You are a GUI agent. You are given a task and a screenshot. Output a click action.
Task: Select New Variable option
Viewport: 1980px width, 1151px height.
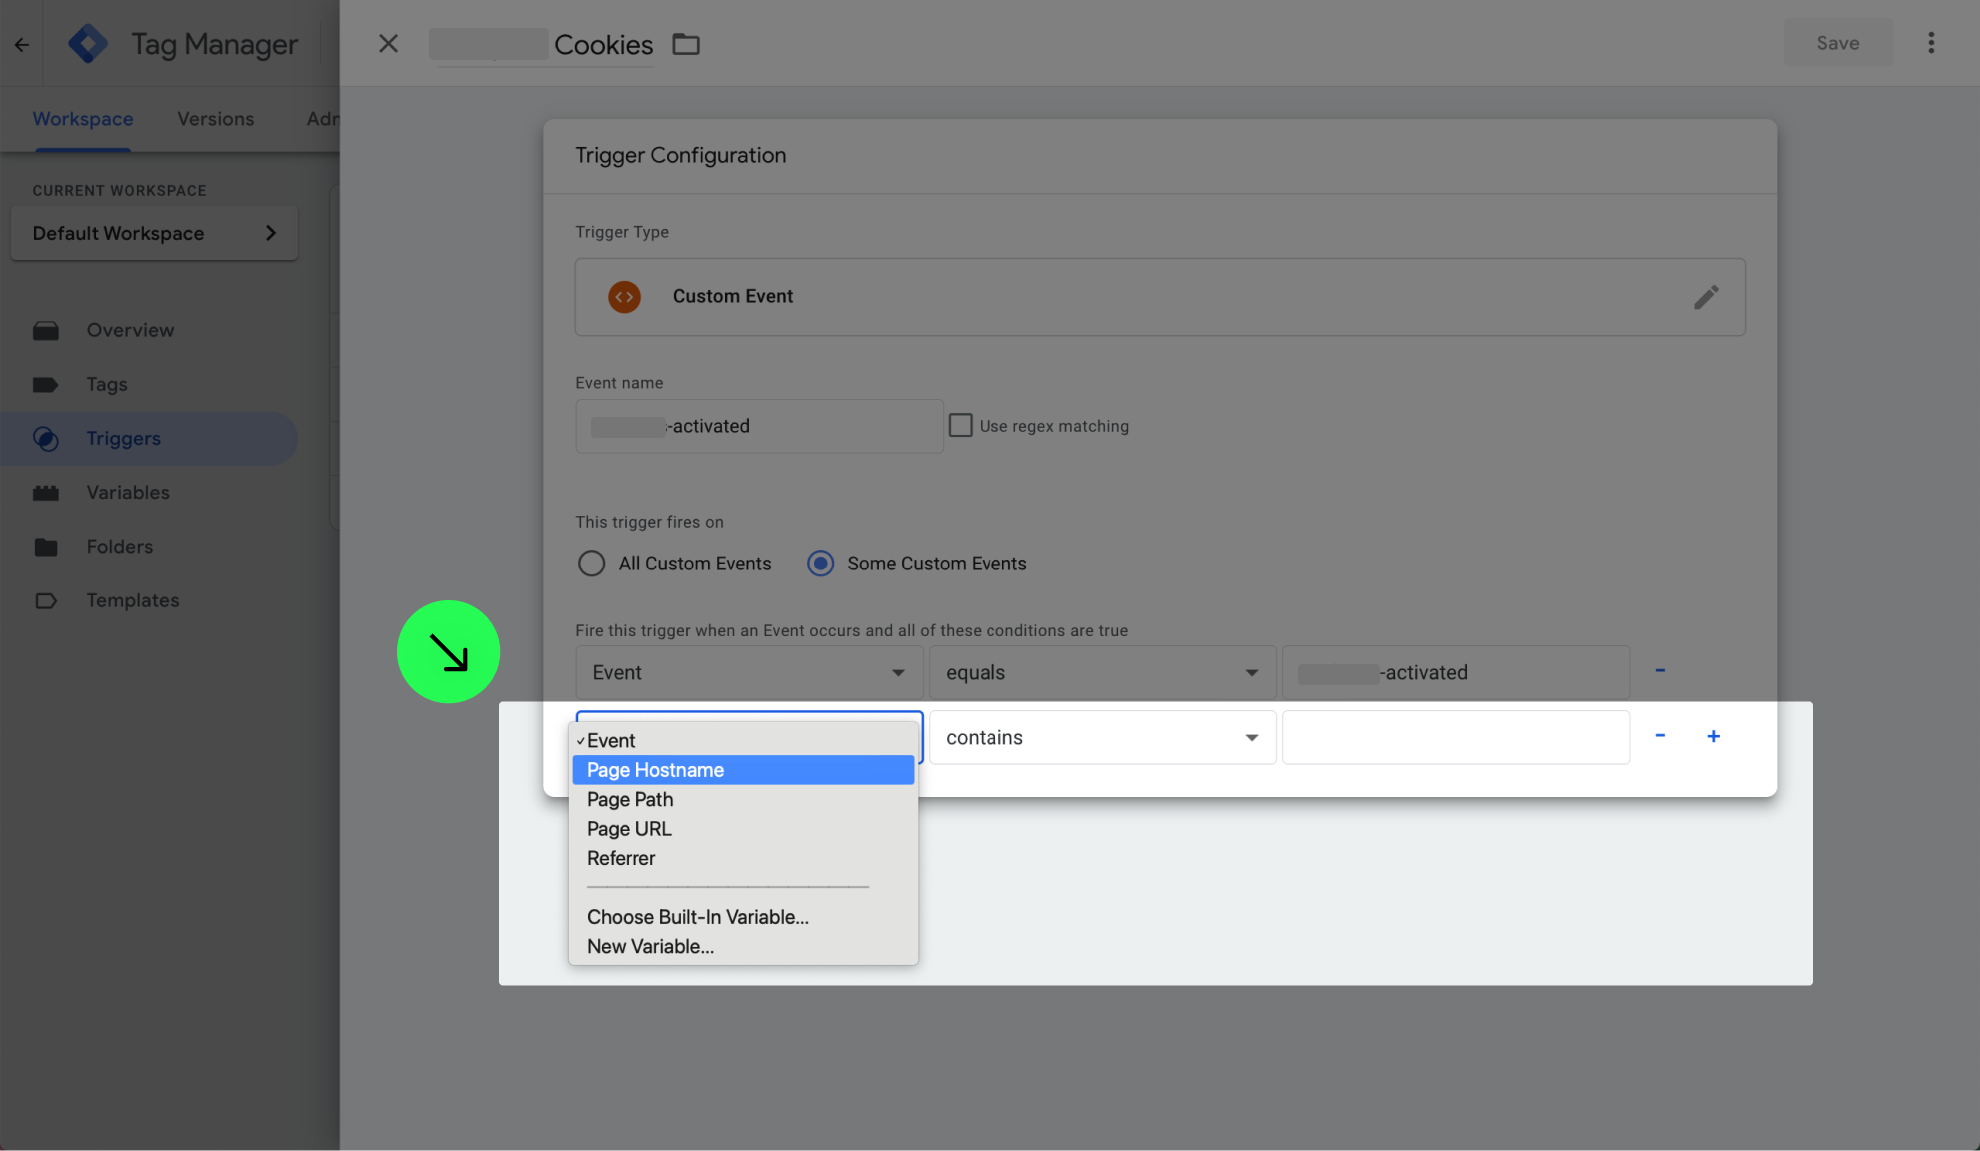tap(743, 946)
